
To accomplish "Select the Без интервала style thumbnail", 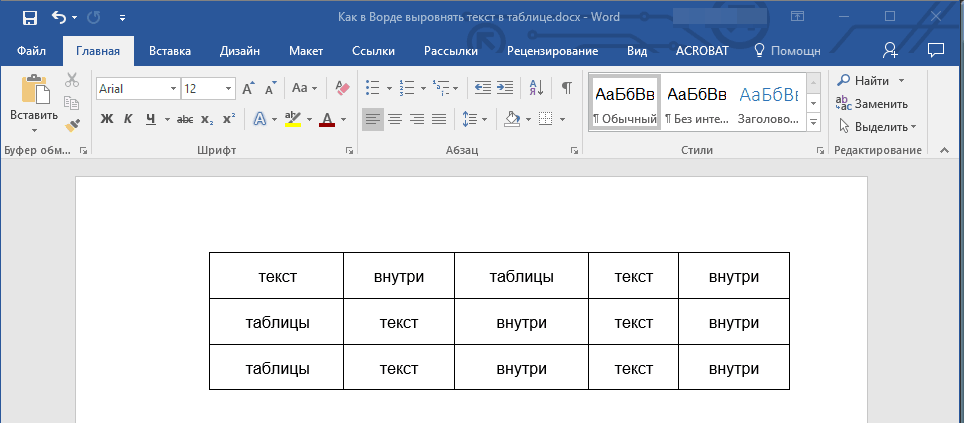I will pos(696,102).
